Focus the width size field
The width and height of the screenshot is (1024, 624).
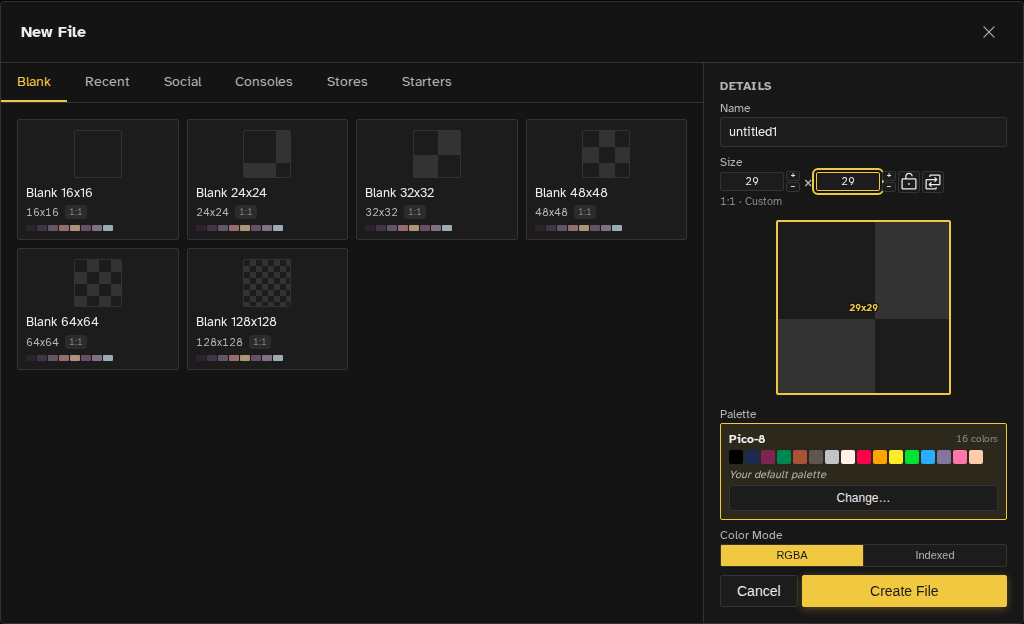tap(752, 181)
